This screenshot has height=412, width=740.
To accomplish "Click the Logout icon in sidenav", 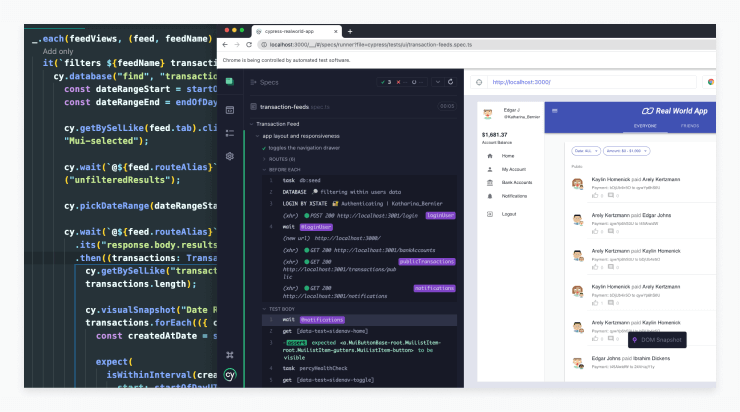I will pyautogui.click(x=490, y=214).
